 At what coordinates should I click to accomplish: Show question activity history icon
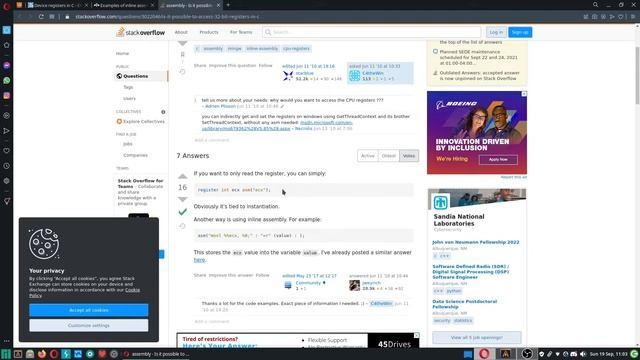pyautogui.click(x=182, y=72)
